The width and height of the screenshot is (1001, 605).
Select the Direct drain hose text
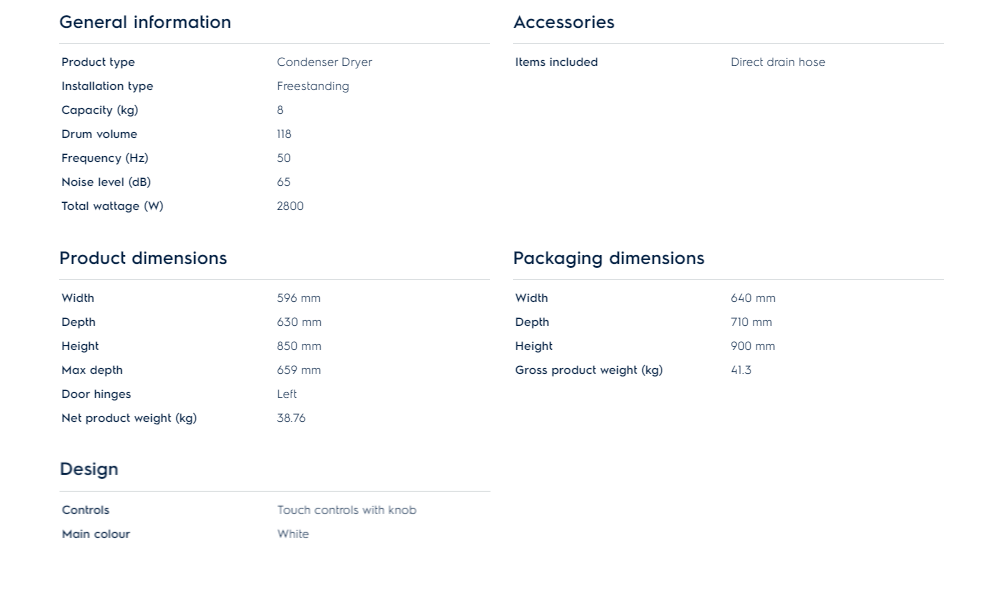pos(778,62)
